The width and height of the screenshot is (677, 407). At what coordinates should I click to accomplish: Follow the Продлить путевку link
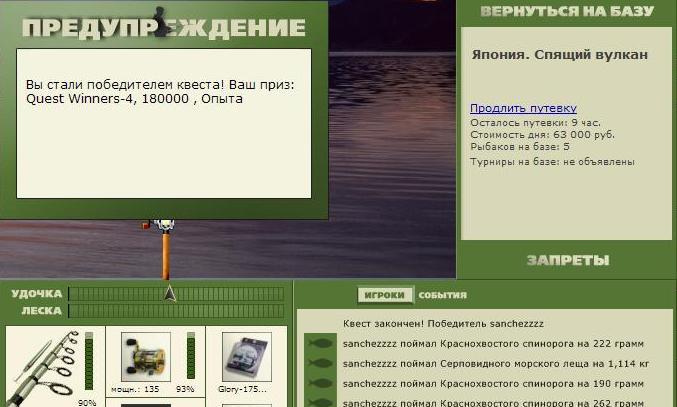[x=523, y=108]
